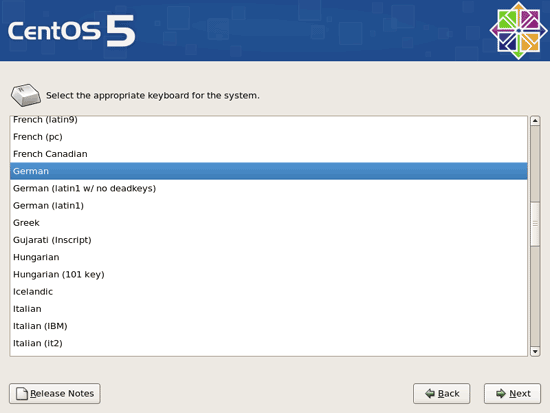
Task: Click the green left arrow icon on Back
Action: tap(430, 393)
